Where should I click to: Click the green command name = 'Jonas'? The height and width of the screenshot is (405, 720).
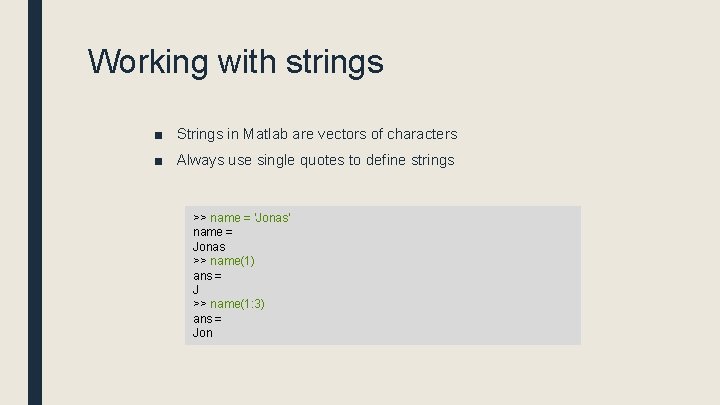click(x=250, y=217)
